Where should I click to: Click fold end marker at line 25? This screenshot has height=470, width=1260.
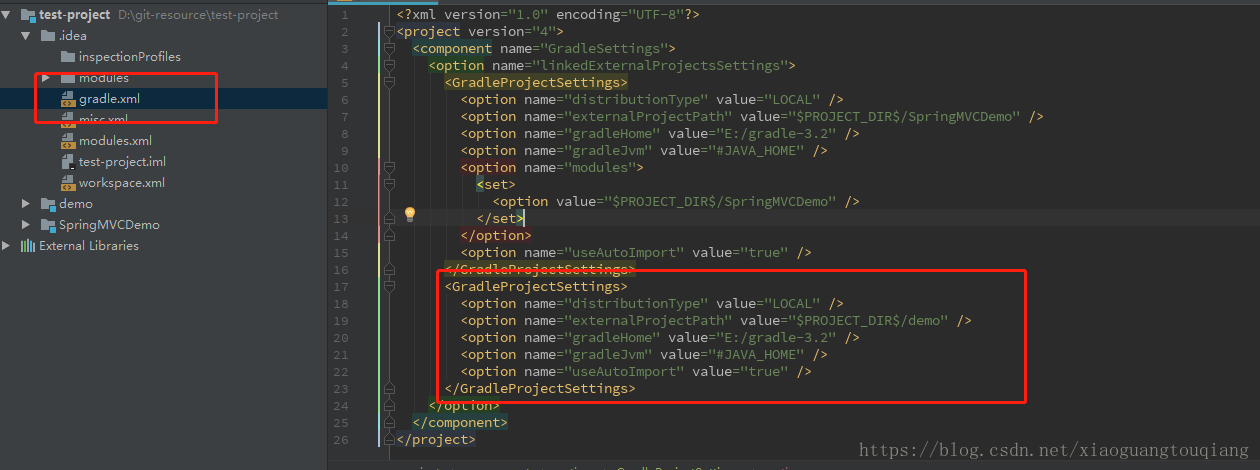pyautogui.click(x=389, y=422)
